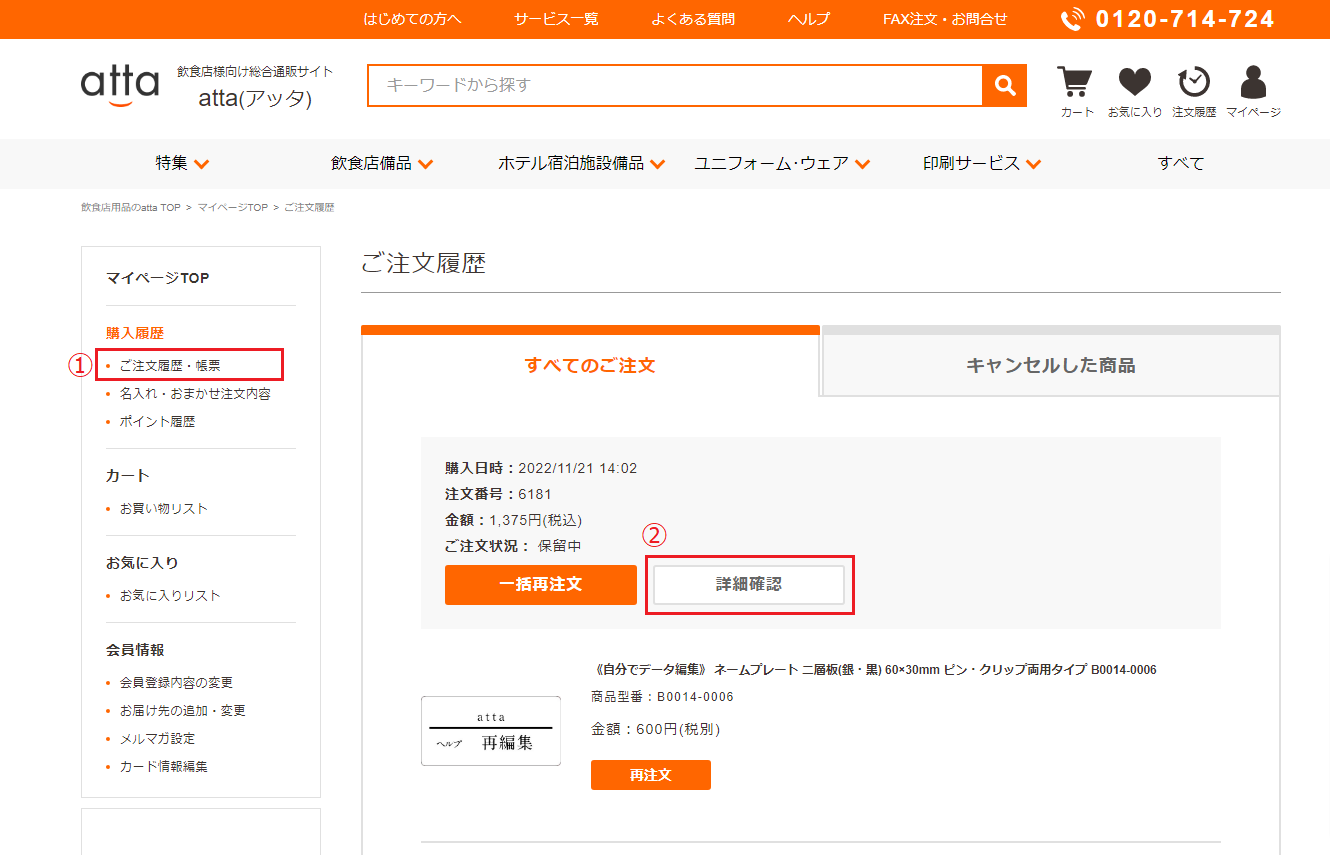Open the shopping cart icon
This screenshot has width=1330, height=855.
[x=1076, y=84]
